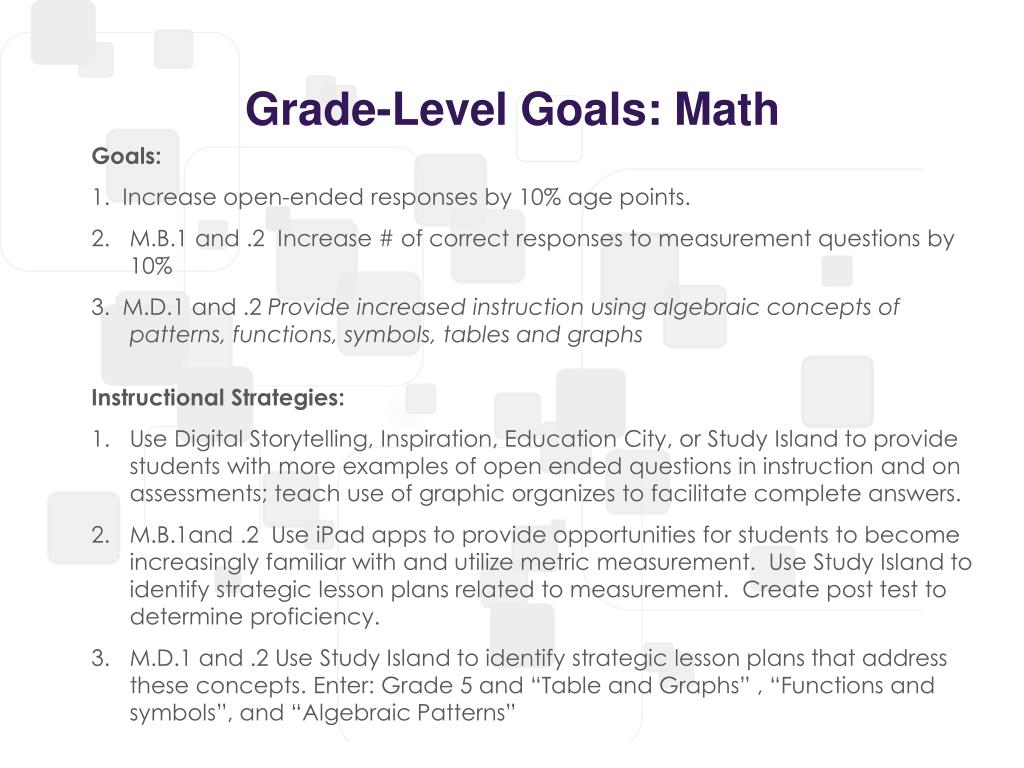Screen dimensions: 1024x768
Task: Click goal 2 about measurement questions
Action: (522, 239)
